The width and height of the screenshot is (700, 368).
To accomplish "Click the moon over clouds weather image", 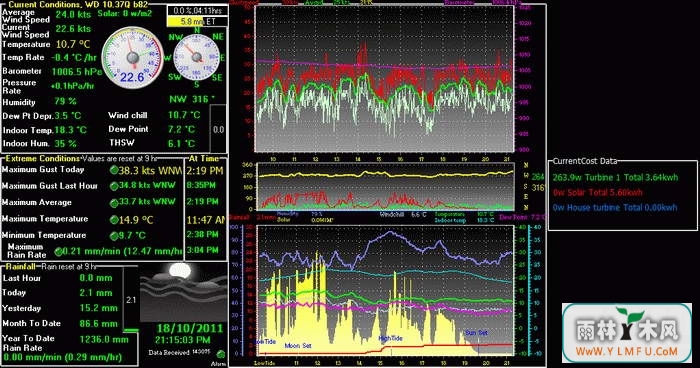I will tap(183, 292).
